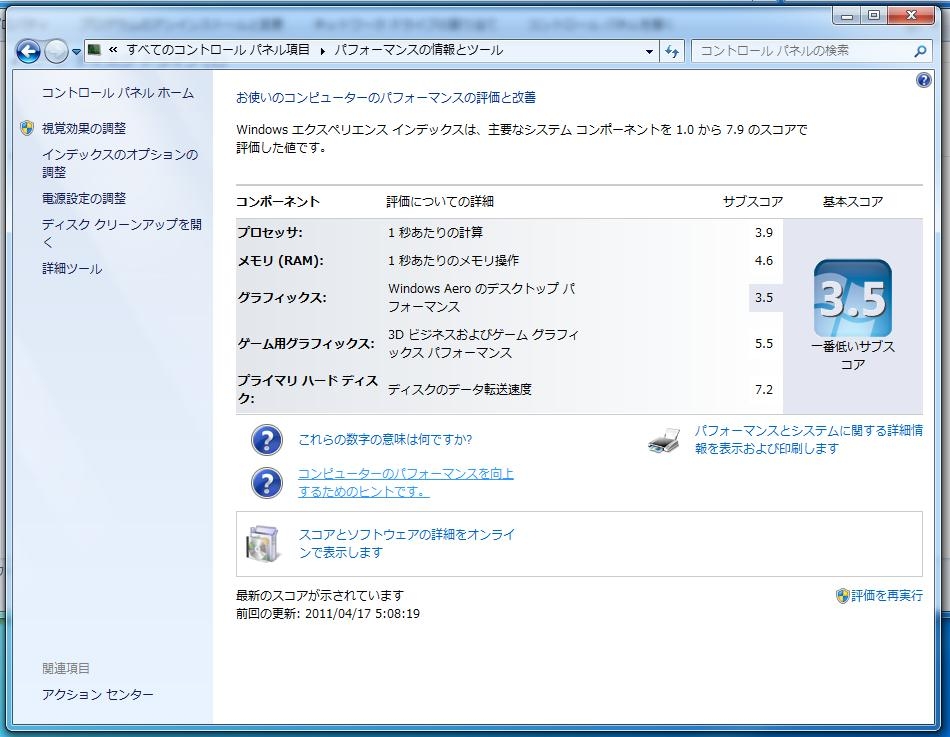Viewport: 950px width, 737px height.
Task: Click the control panel icon in address bar
Action: (x=94, y=50)
